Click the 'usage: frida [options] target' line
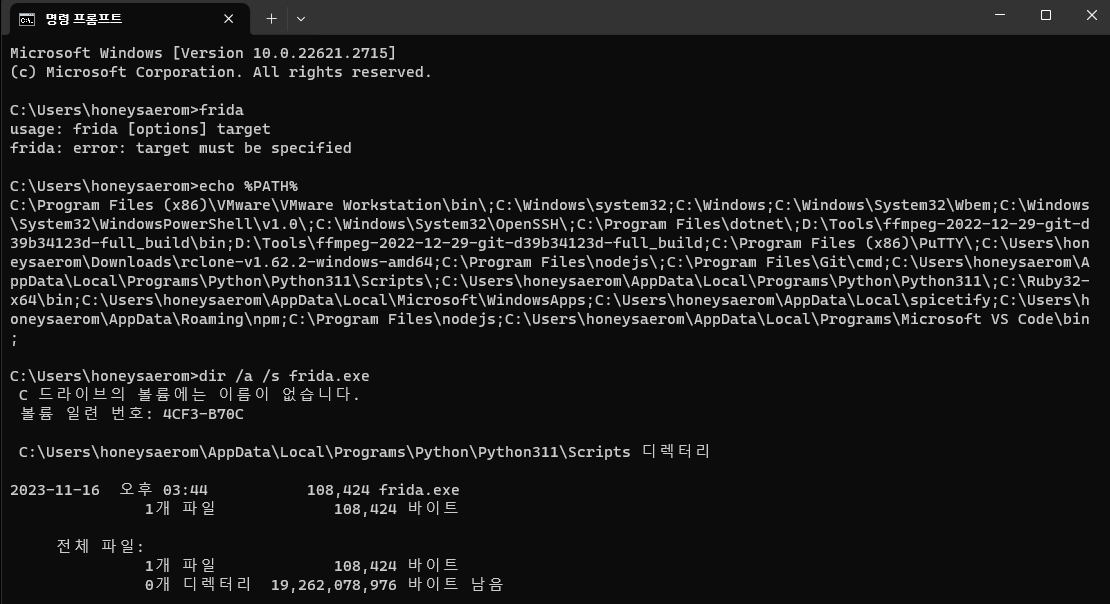The width and height of the screenshot is (1110, 604). click(x=140, y=129)
